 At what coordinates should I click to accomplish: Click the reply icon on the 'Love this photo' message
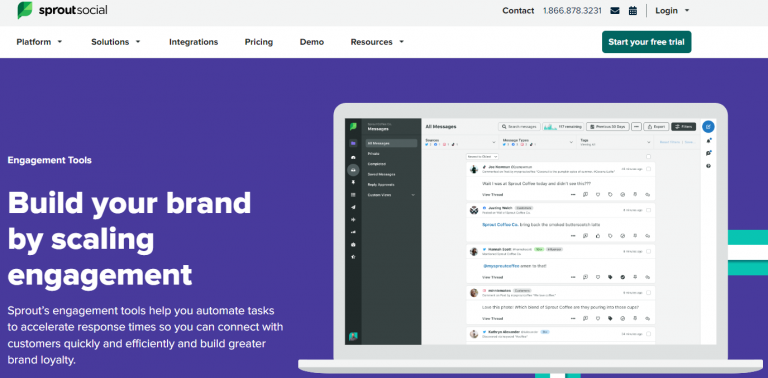[647, 318]
